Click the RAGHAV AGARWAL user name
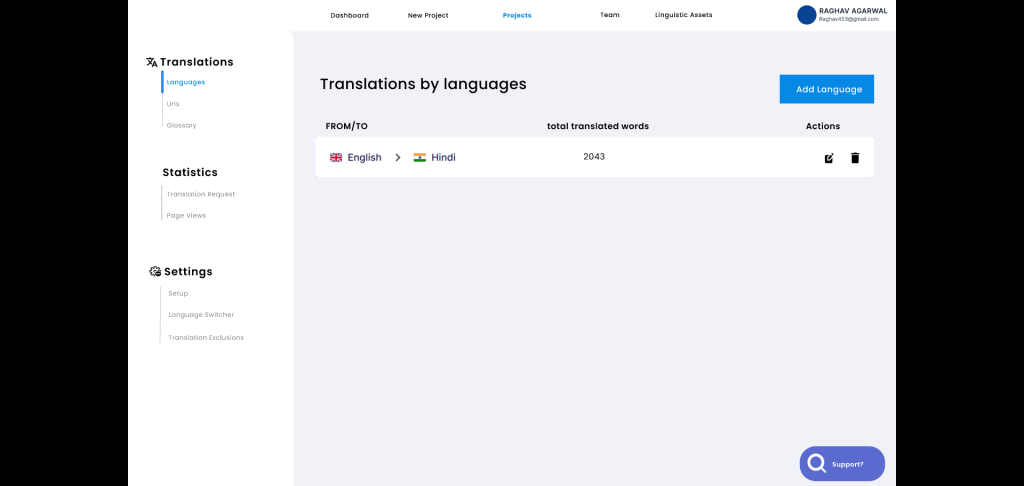1024x486 pixels. pyautogui.click(x=853, y=11)
